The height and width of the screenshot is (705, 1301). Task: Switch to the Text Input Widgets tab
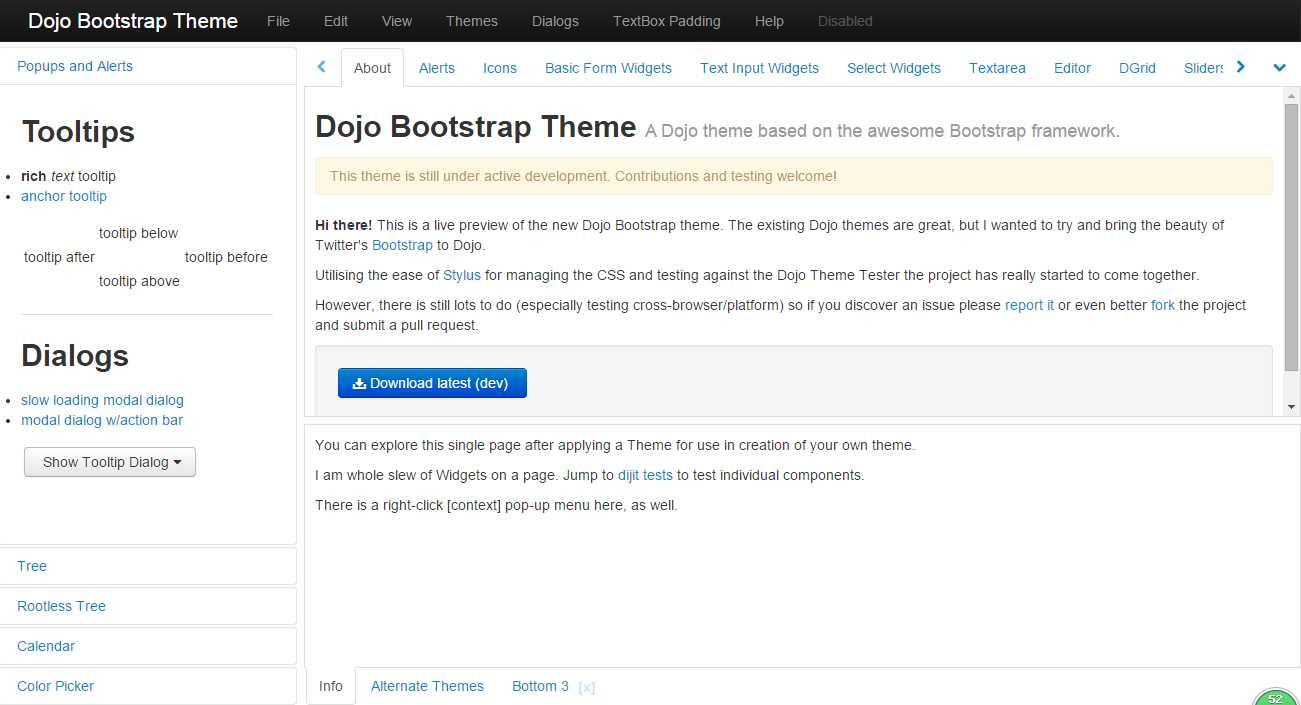(759, 68)
